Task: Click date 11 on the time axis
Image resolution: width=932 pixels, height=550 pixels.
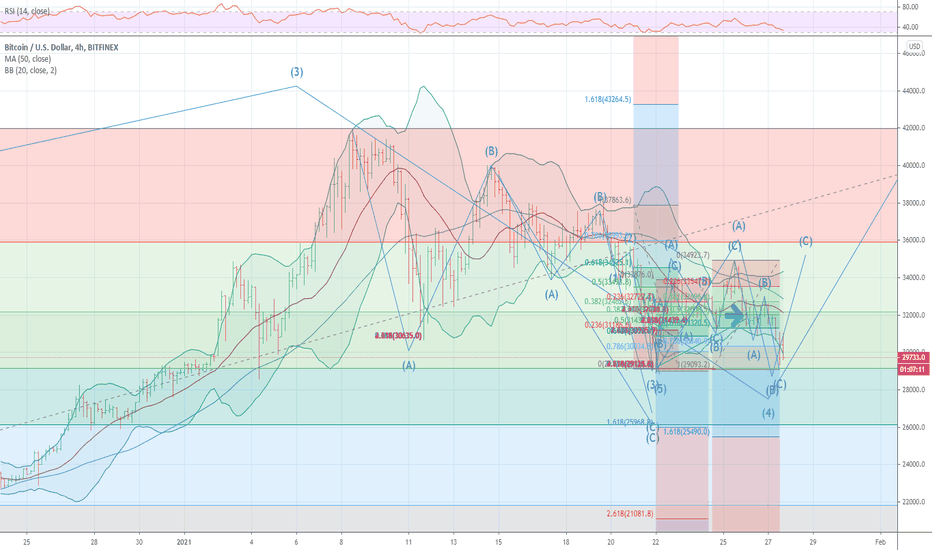Action: pos(408,542)
